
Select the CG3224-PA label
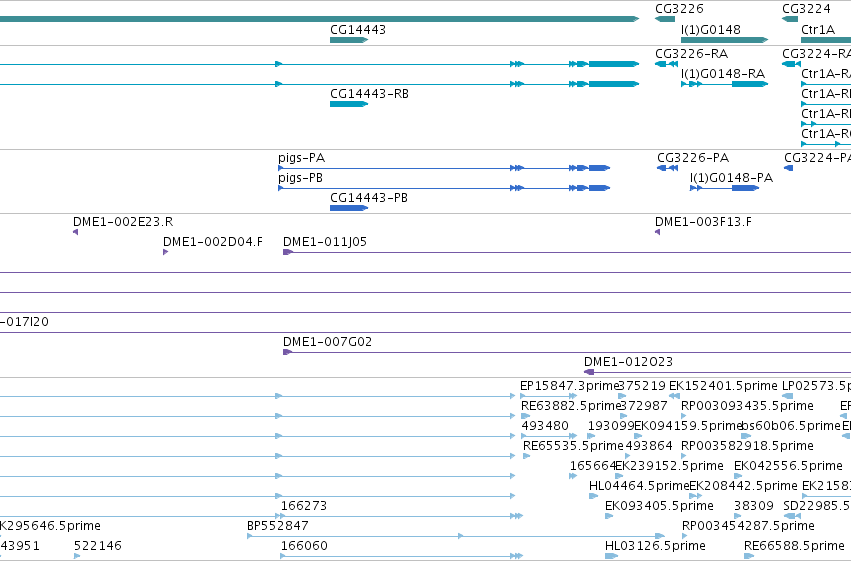[x=817, y=158]
